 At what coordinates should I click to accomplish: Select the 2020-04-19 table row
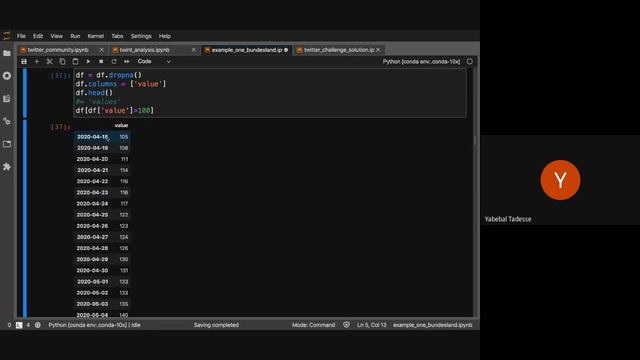[102, 148]
